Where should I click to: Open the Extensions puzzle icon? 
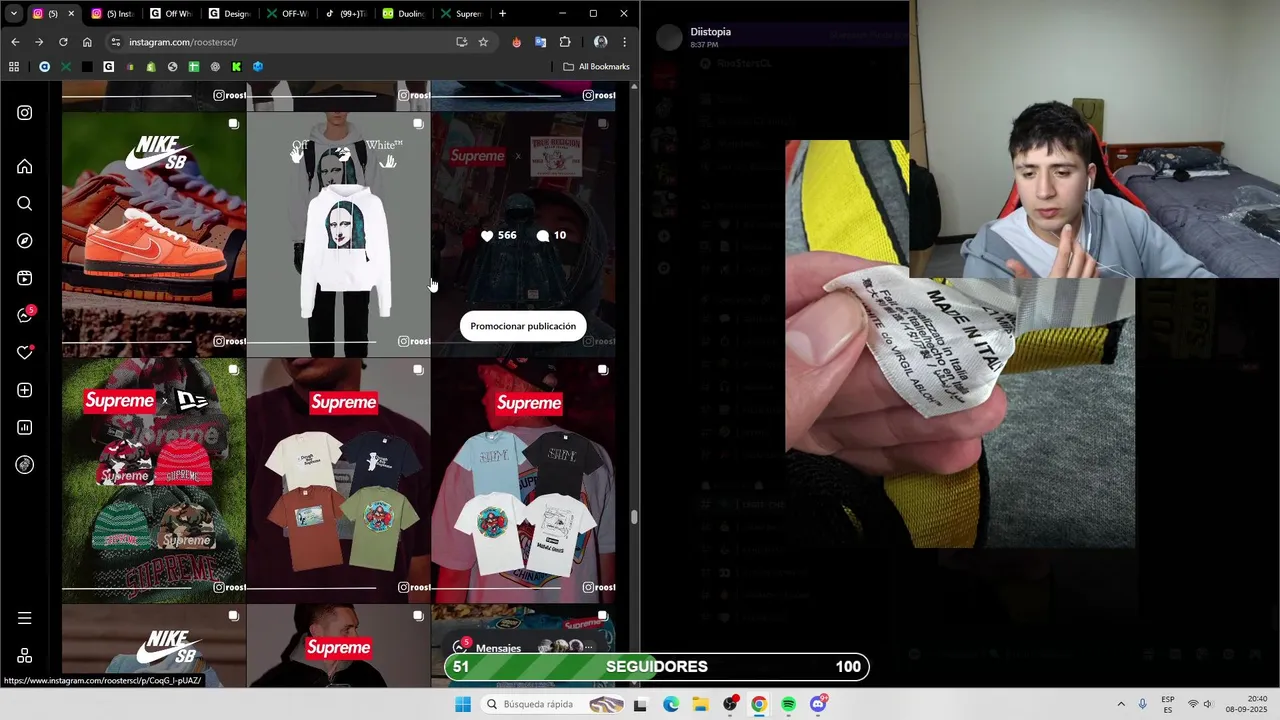click(565, 42)
